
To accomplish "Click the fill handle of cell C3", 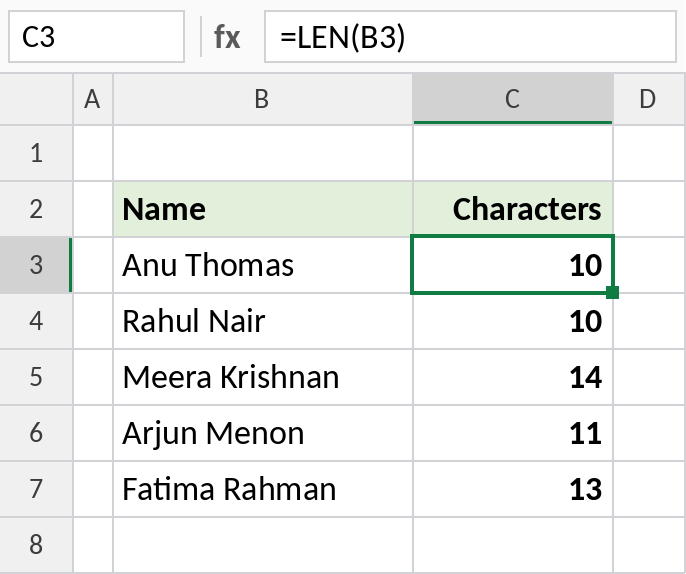I will (612, 292).
